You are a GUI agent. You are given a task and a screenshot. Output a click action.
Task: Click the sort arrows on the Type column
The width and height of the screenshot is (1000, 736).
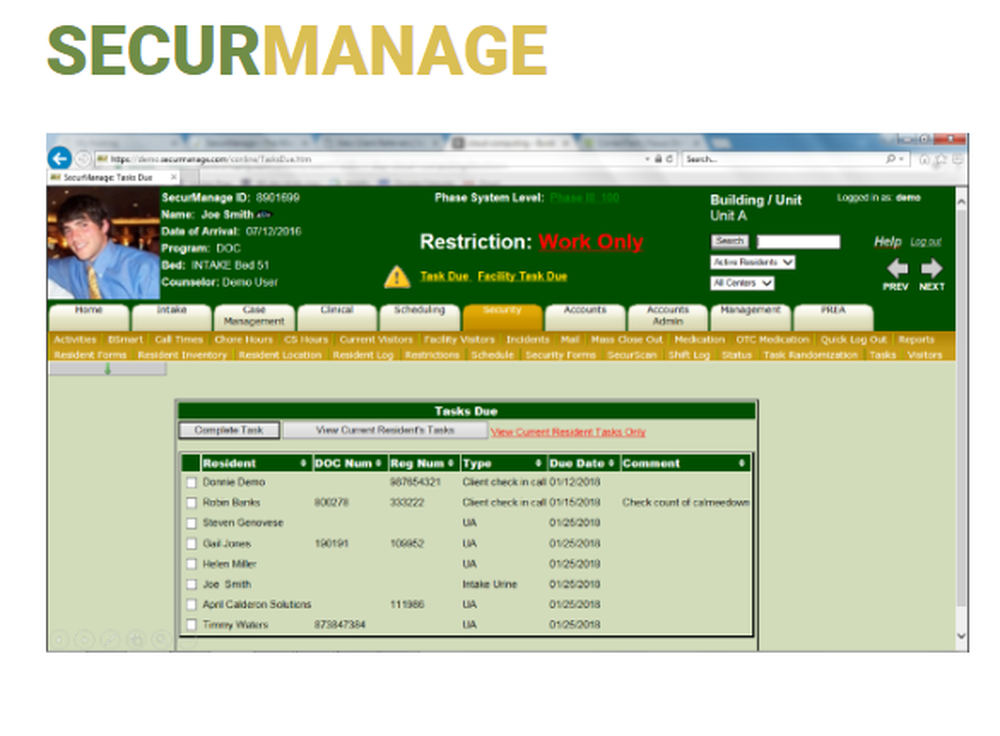(538, 464)
